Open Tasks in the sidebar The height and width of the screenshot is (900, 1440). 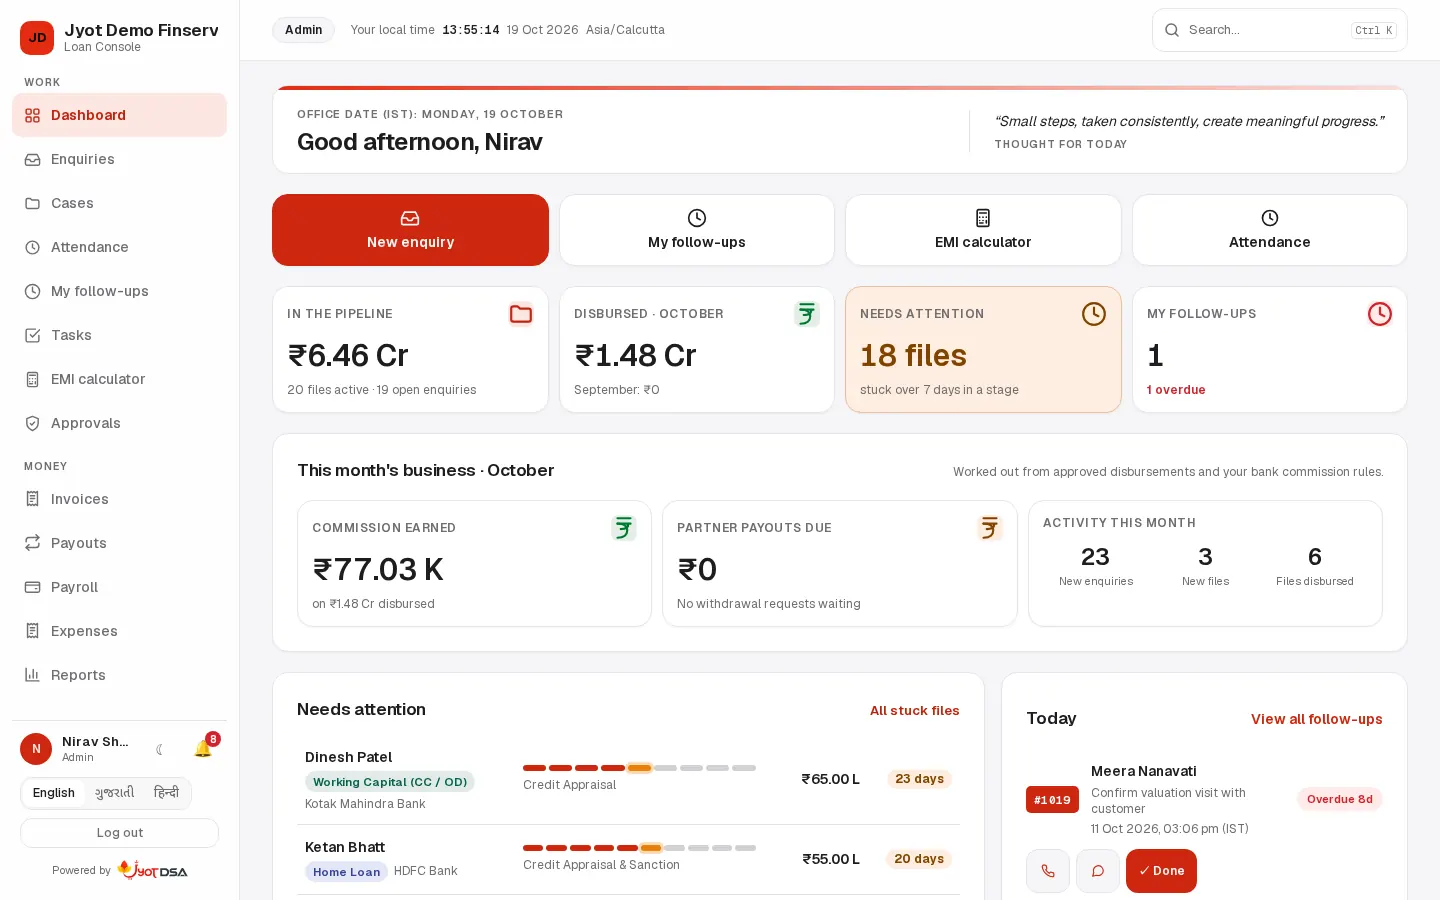pos(119,335)
